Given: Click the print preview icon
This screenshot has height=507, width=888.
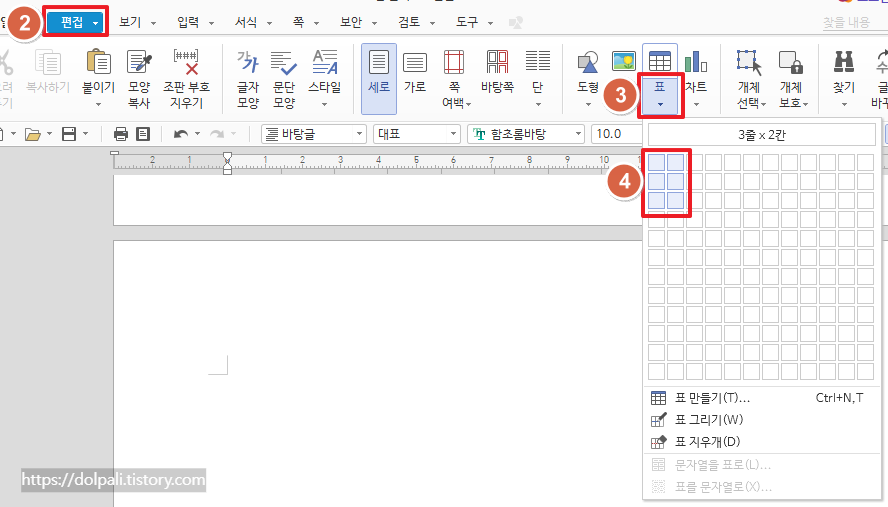Looking at the screenshot, I should click(143, 134).
